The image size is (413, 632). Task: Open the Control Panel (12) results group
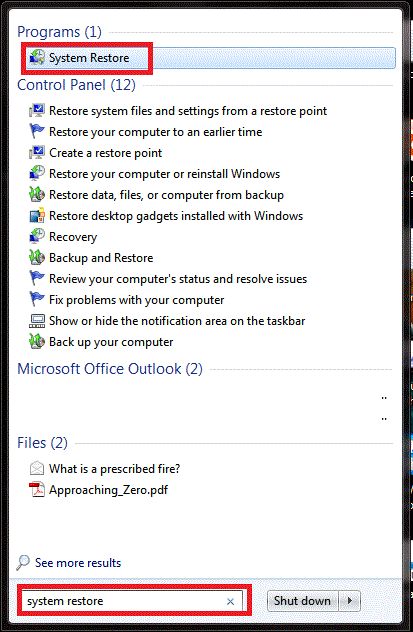click(x=77, y=85)
